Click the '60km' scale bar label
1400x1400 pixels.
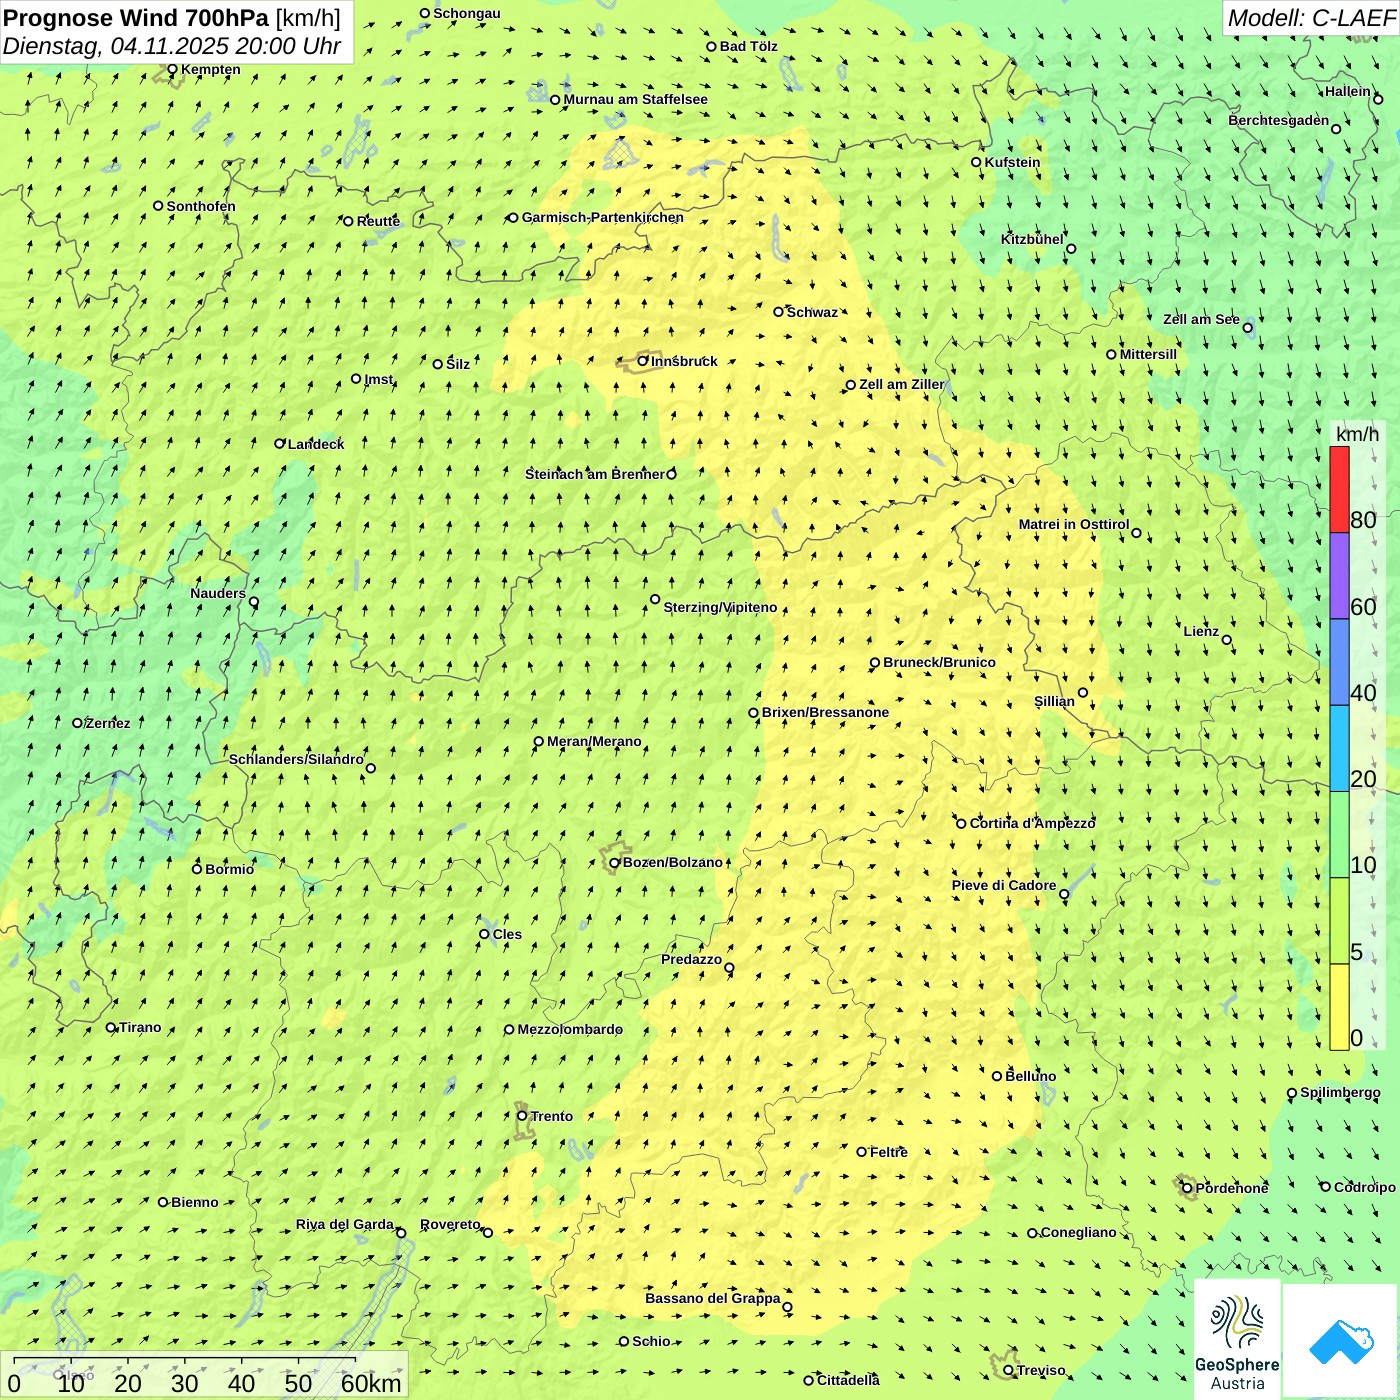[x=371, y=1383]
